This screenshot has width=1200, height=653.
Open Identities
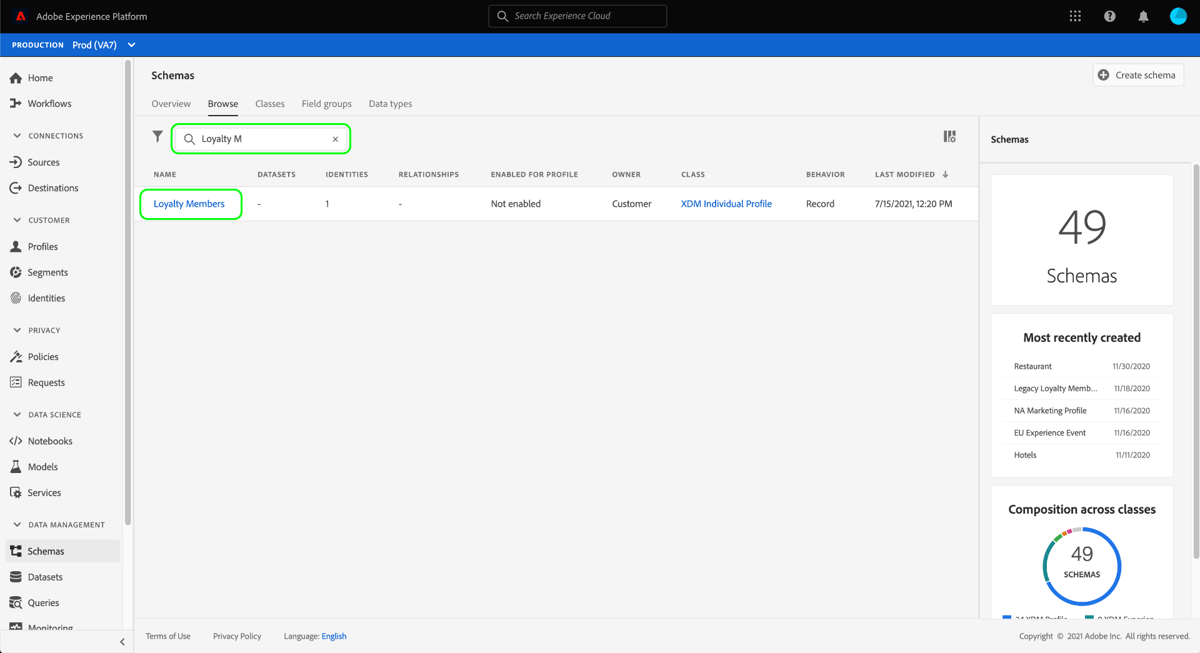coord(47,297)
